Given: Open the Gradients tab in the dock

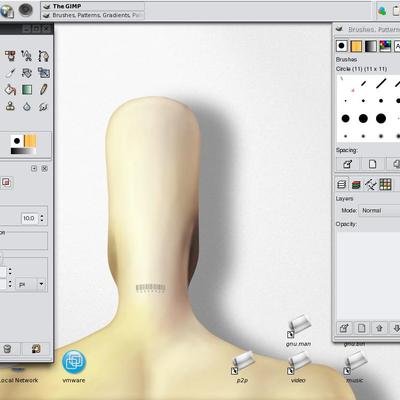Looking at the screenshot, I should coord(370,46).
